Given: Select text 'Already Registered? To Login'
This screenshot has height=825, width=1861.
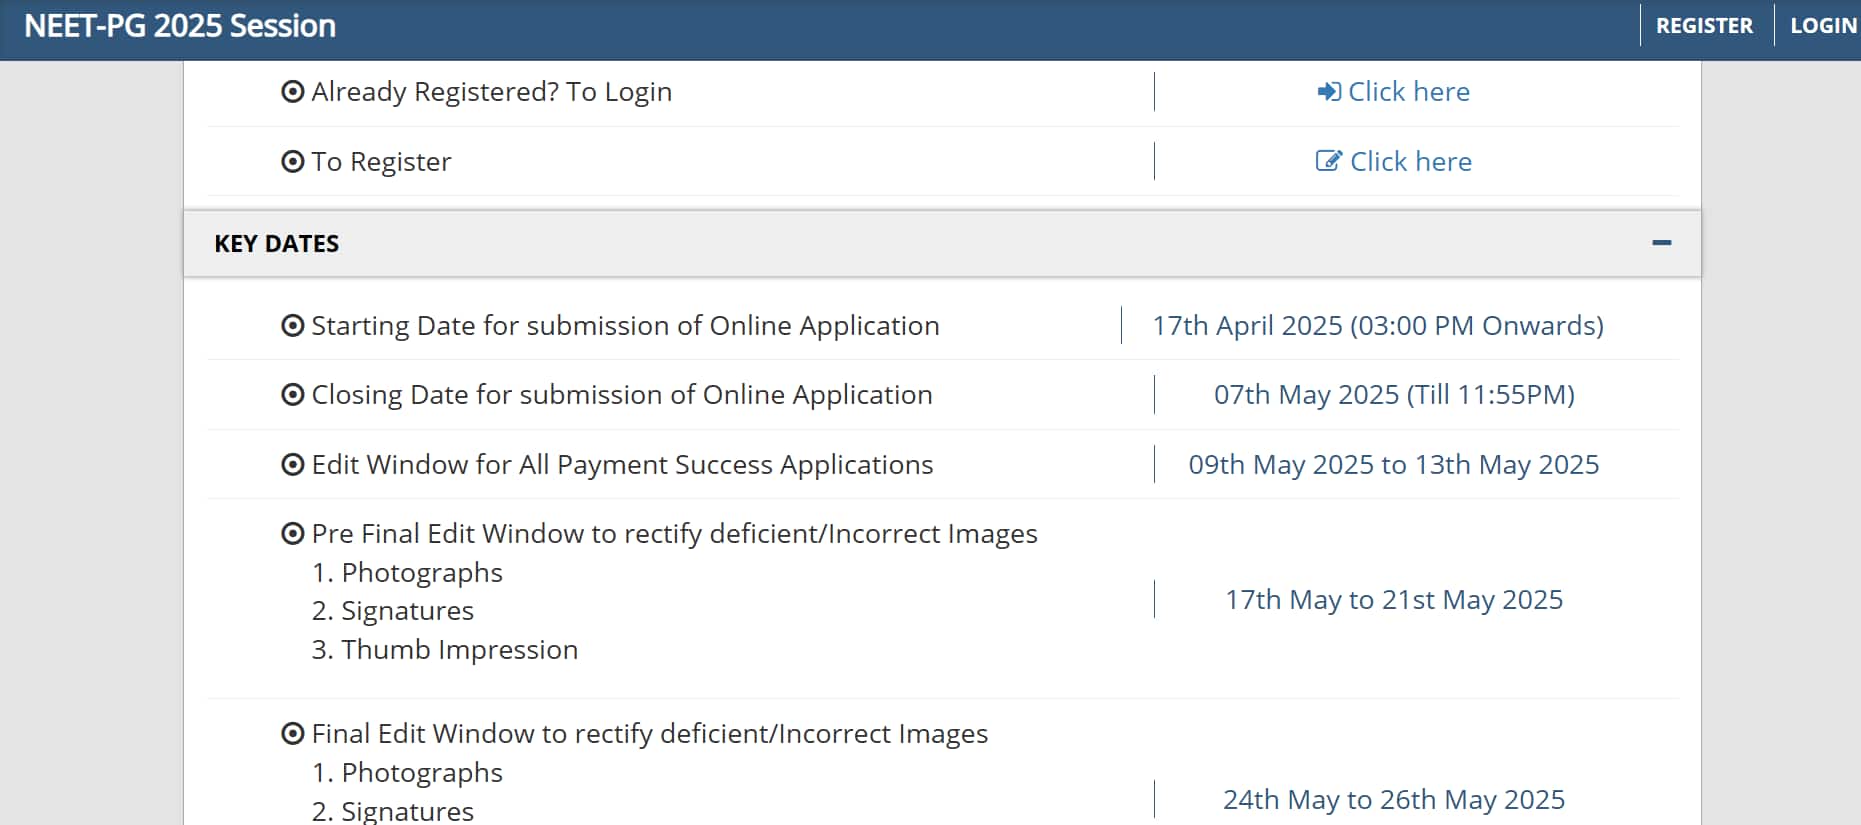Looking at the screenshot, I should (x=492, y=92).
